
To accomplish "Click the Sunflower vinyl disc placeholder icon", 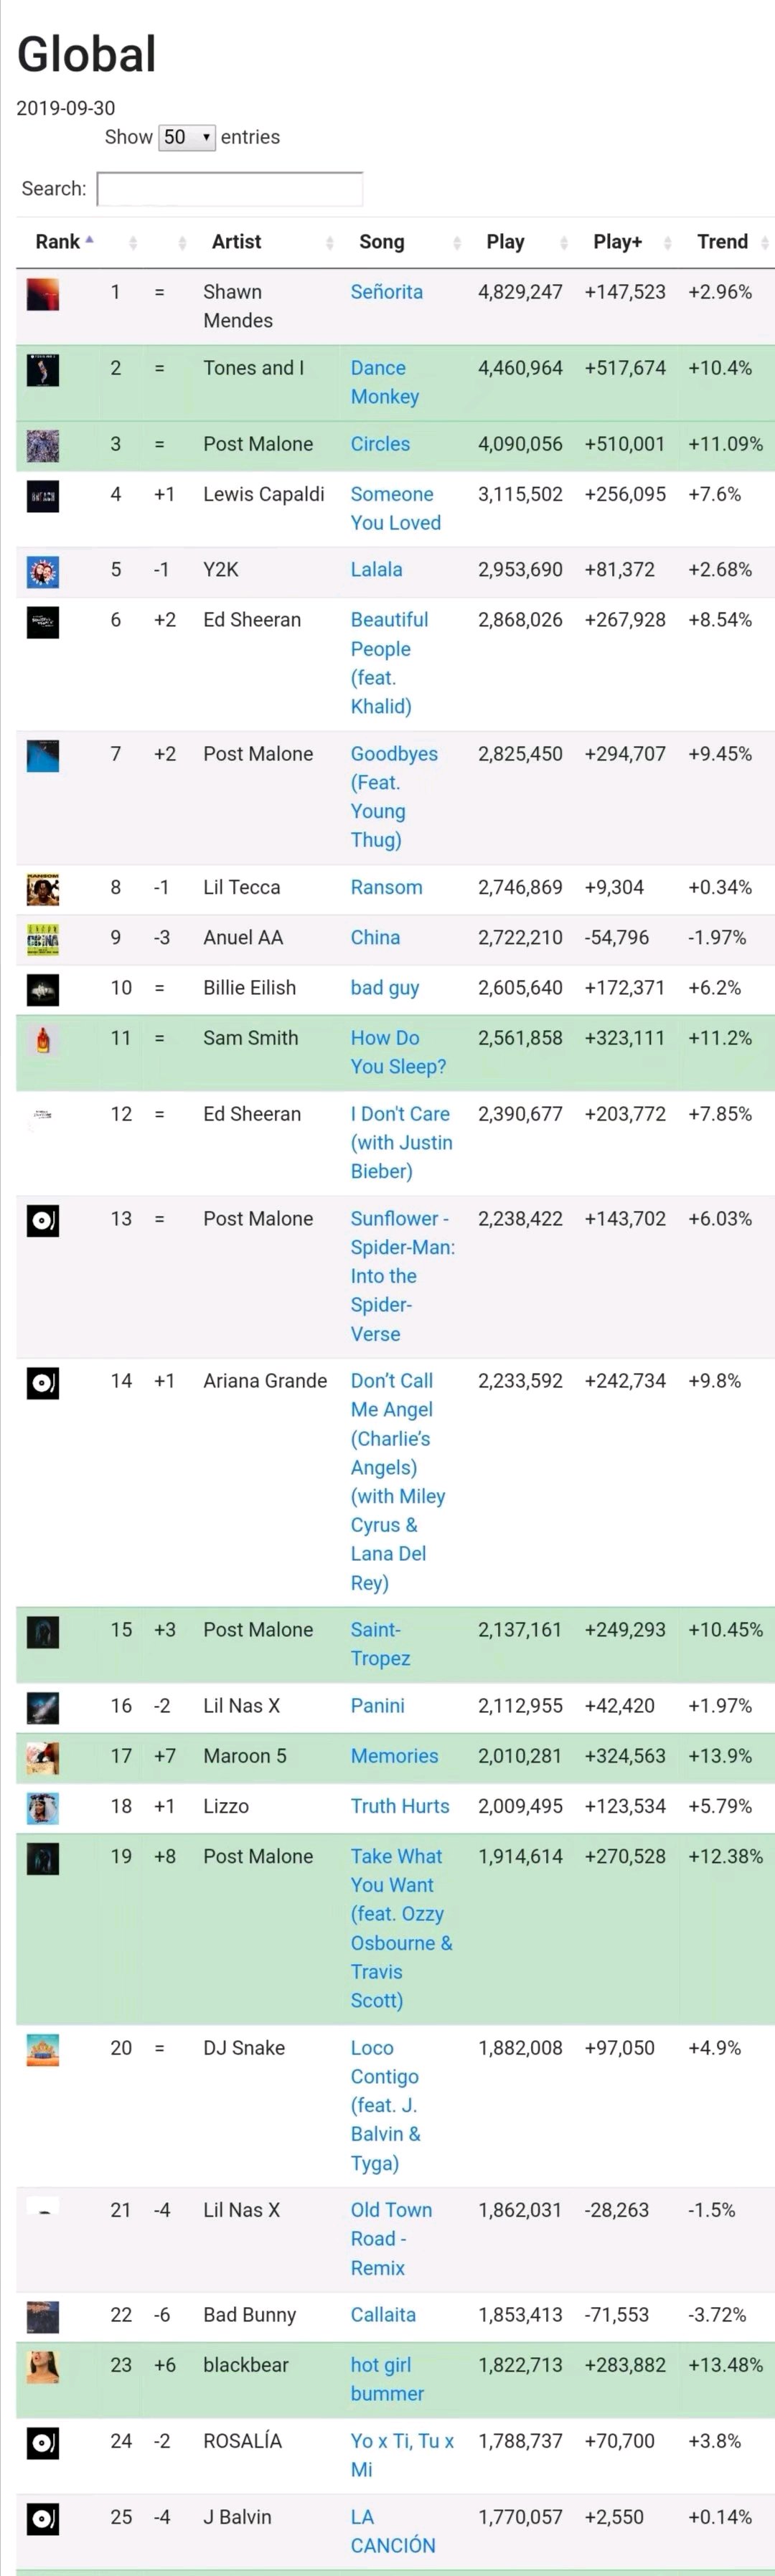I will [x=43, y=1221].
